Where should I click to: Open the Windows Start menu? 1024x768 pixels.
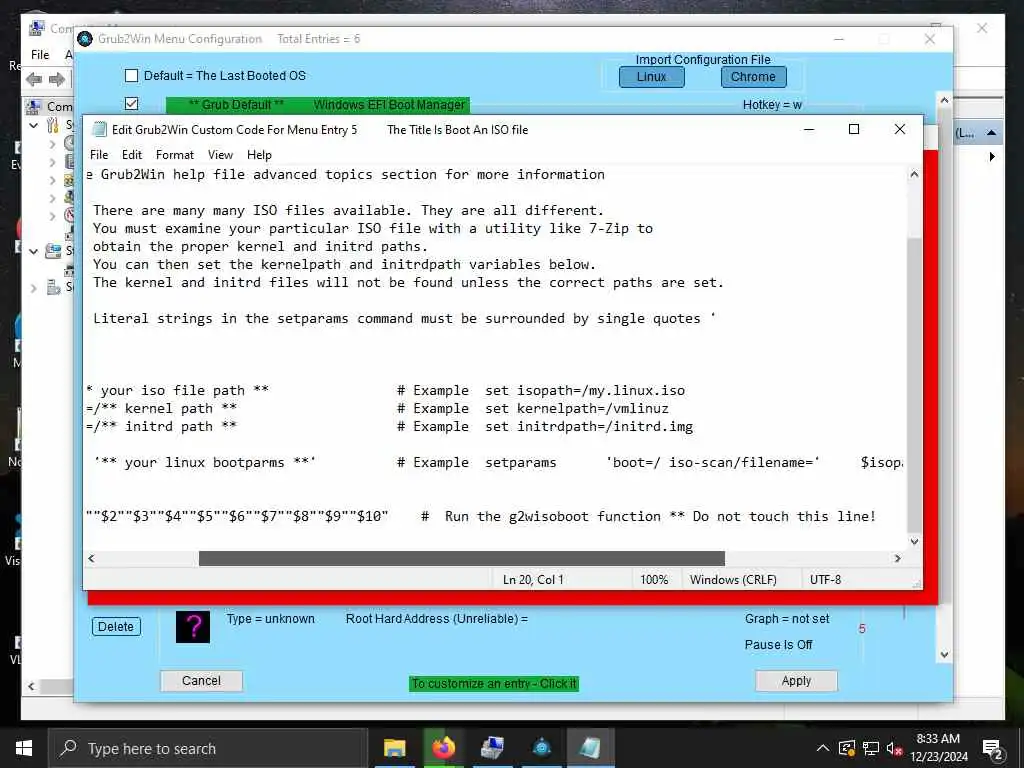[24, 748]
